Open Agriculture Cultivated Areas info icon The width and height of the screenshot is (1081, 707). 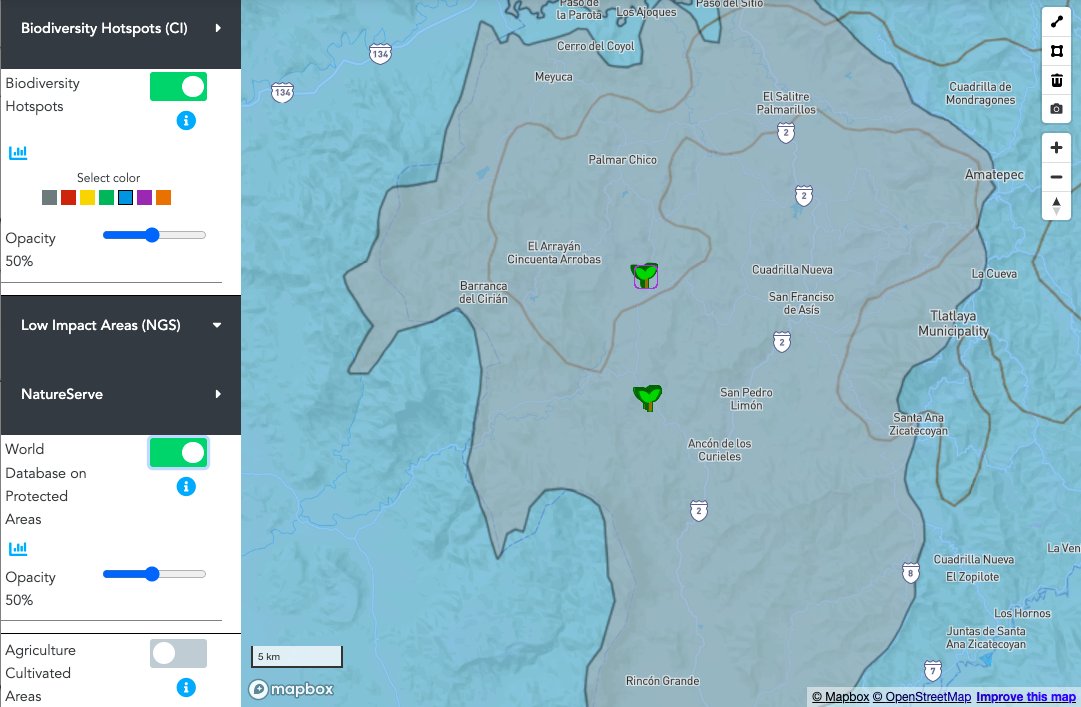coord(186,687)
